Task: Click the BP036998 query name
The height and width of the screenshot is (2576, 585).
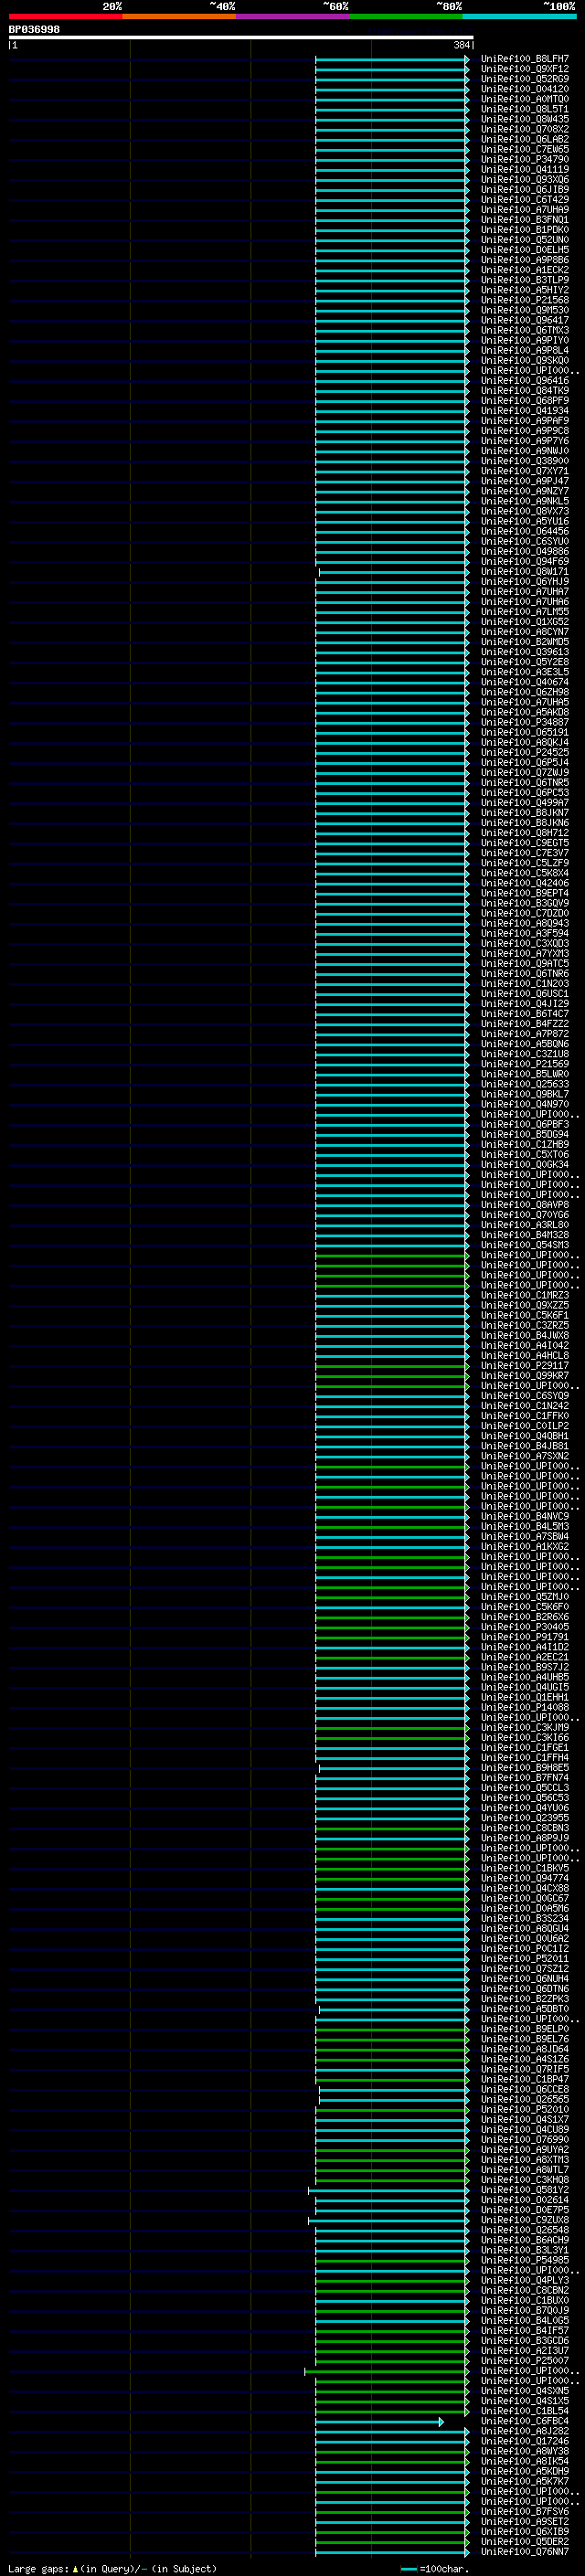Action: click(34, 30)
